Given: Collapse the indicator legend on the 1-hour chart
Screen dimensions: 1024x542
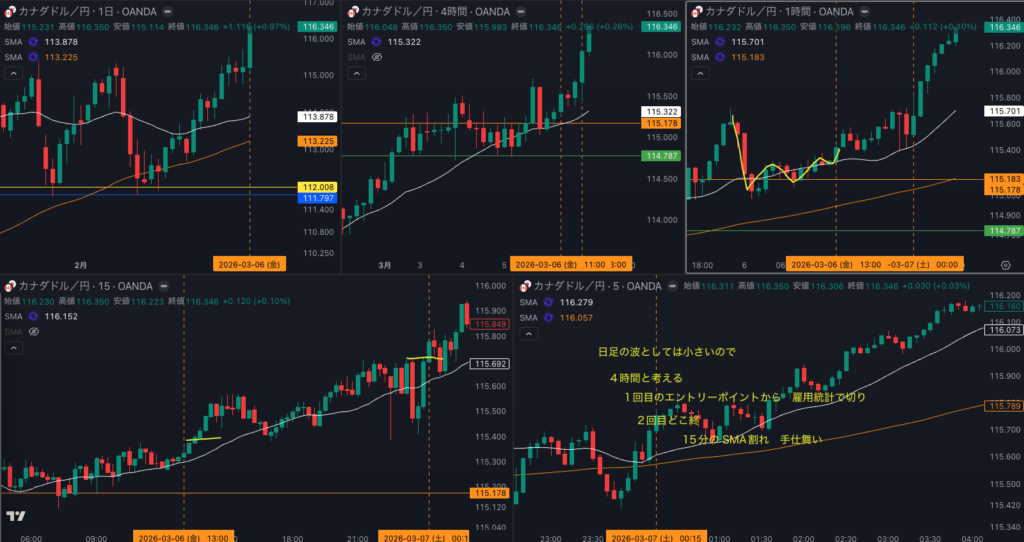Looking at the screenshot, I should [699, 75].
